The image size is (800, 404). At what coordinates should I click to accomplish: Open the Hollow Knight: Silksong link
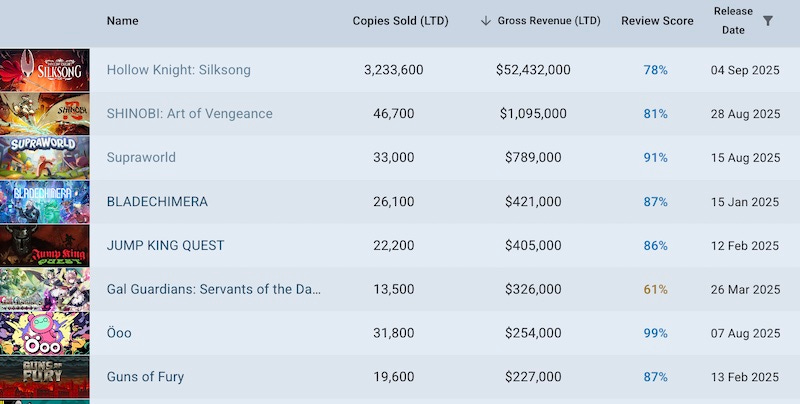[x=178, y=70]
